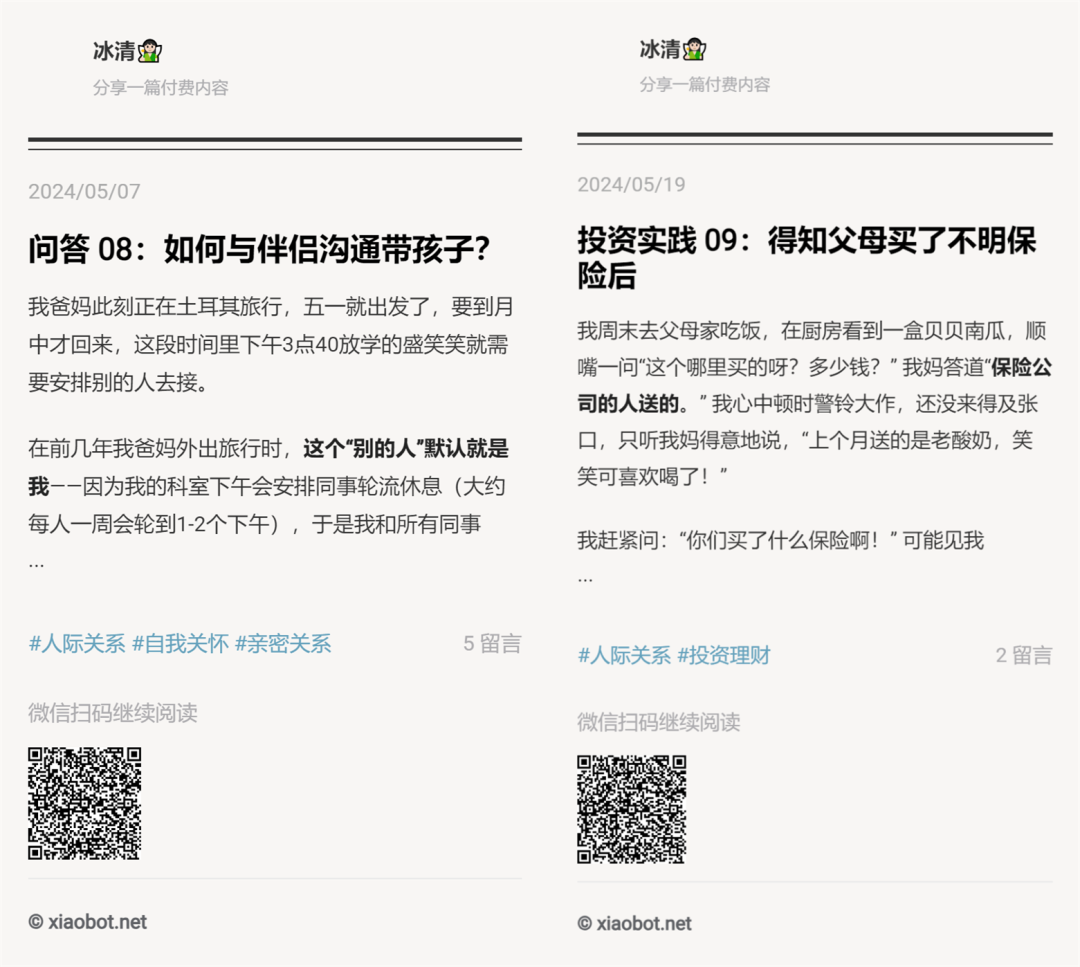
Task: Open the QR code under the 投资实践 09 article
Action: tap(632, 809)
